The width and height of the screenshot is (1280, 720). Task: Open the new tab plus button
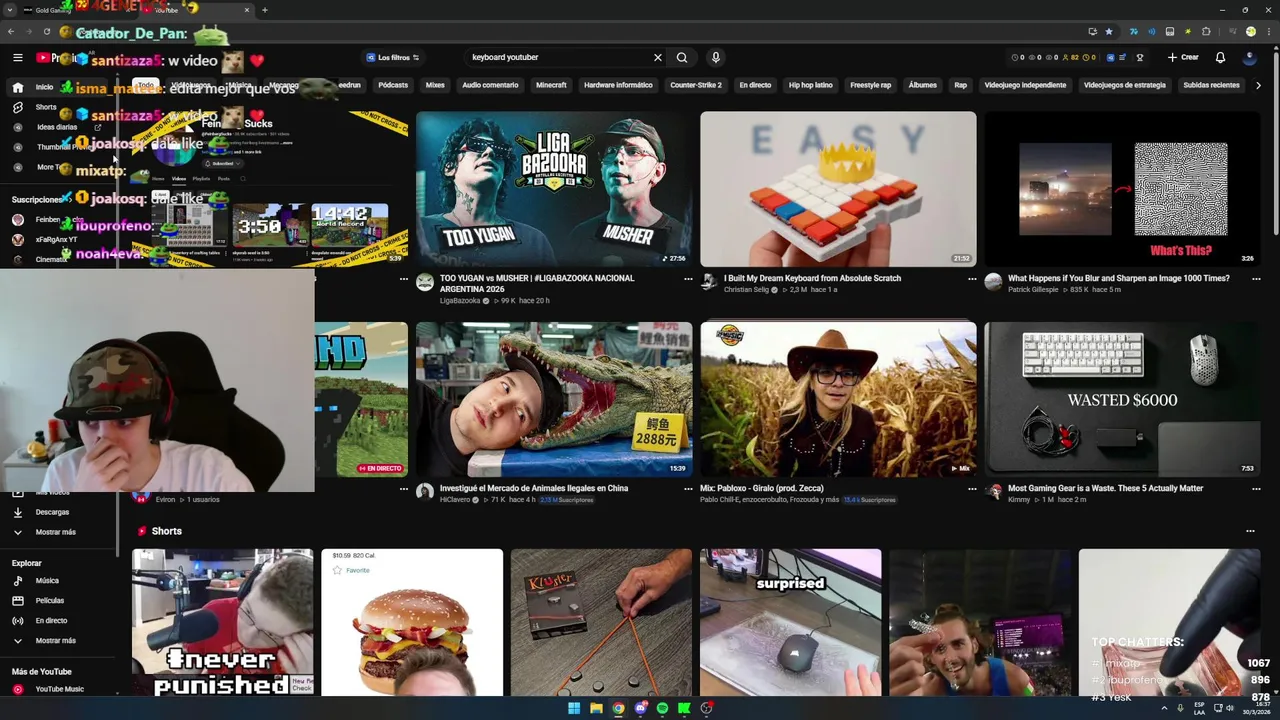point(264,10)
